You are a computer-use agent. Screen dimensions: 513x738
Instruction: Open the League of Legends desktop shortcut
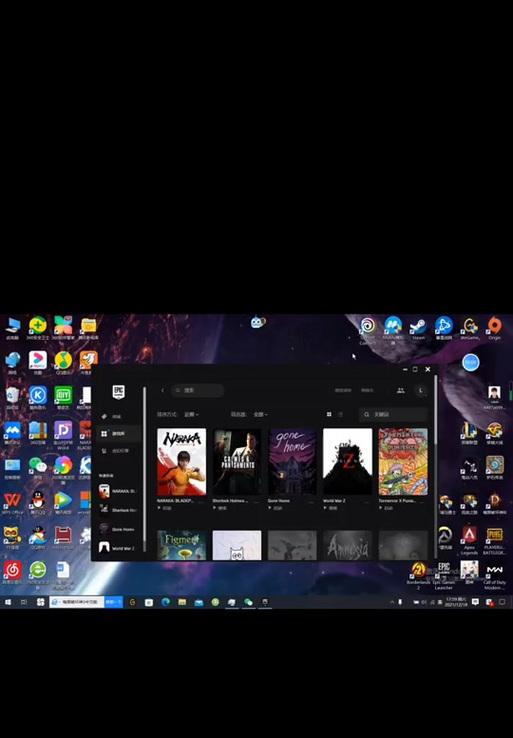point(469,433)
